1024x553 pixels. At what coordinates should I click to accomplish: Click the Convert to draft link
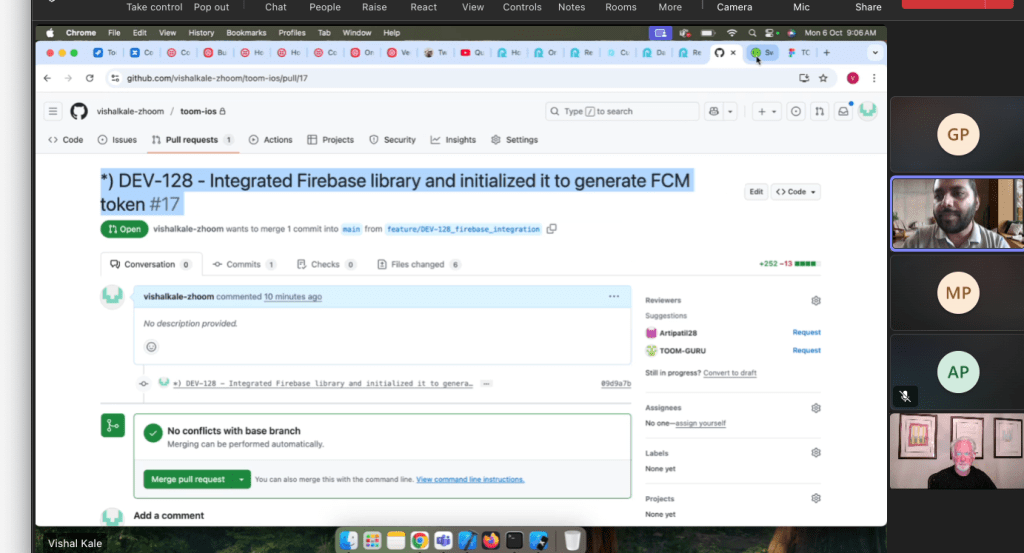(x=729, y=373)
